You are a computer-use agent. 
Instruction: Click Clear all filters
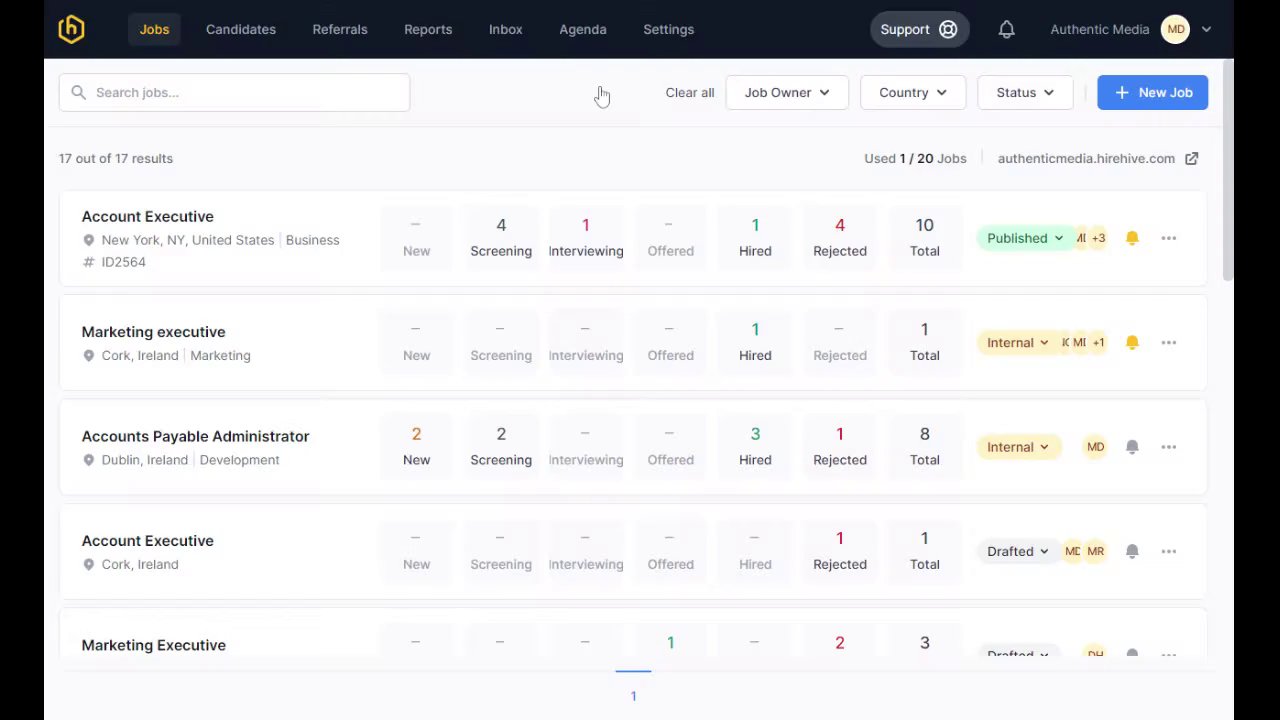point(690,92)
